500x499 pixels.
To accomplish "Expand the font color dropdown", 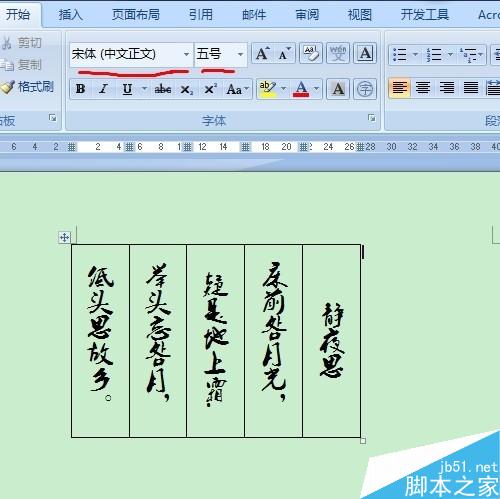I will coord(316,89).
